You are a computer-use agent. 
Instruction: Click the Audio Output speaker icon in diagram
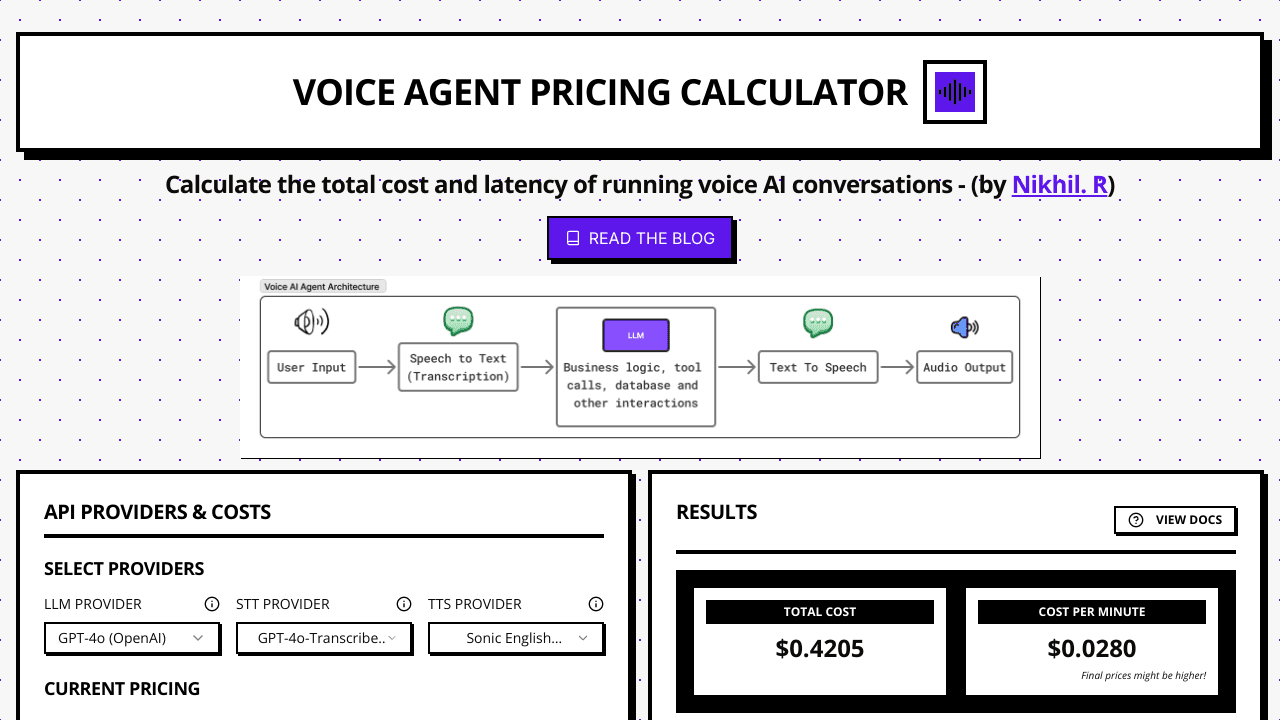click(964, 327)
